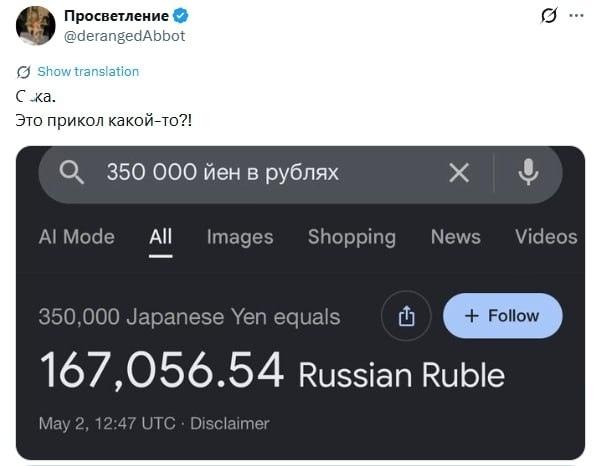Click the magnifier search icon
Image resolution: width=600 pixels, height=466 pixels.
click(x=72, y=172)
